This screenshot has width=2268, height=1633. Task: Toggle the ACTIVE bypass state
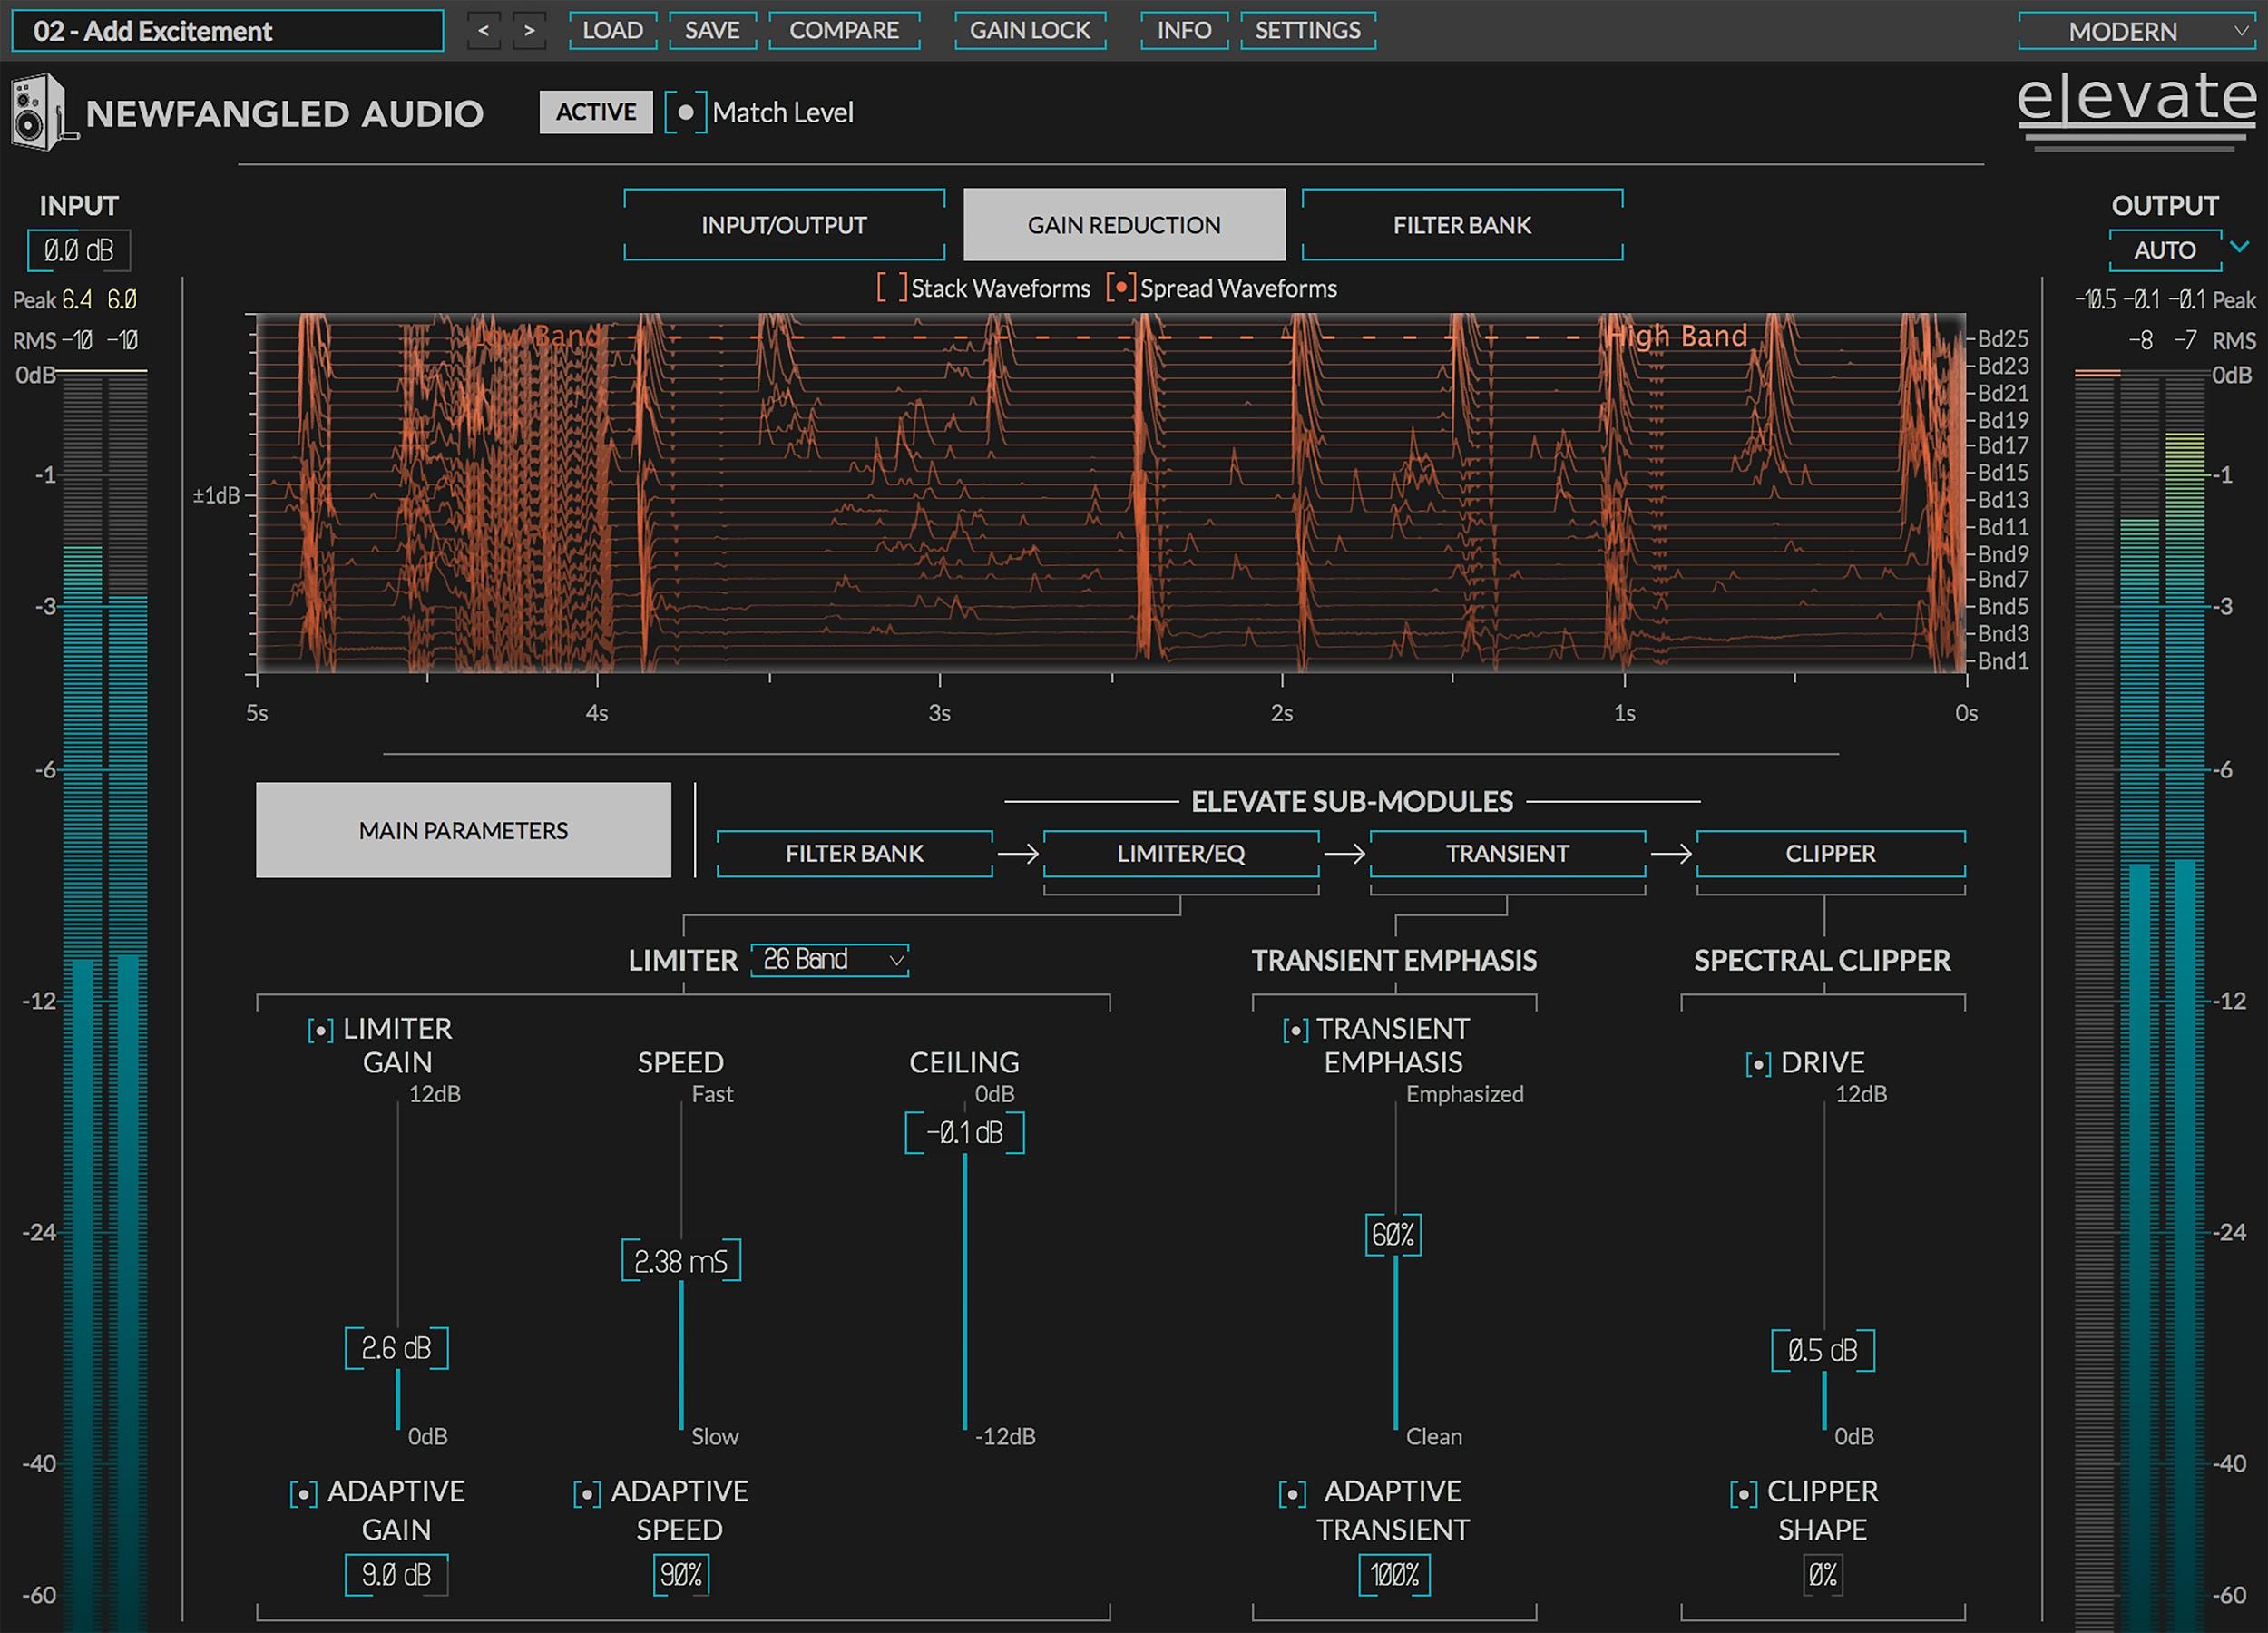point(595,112)
